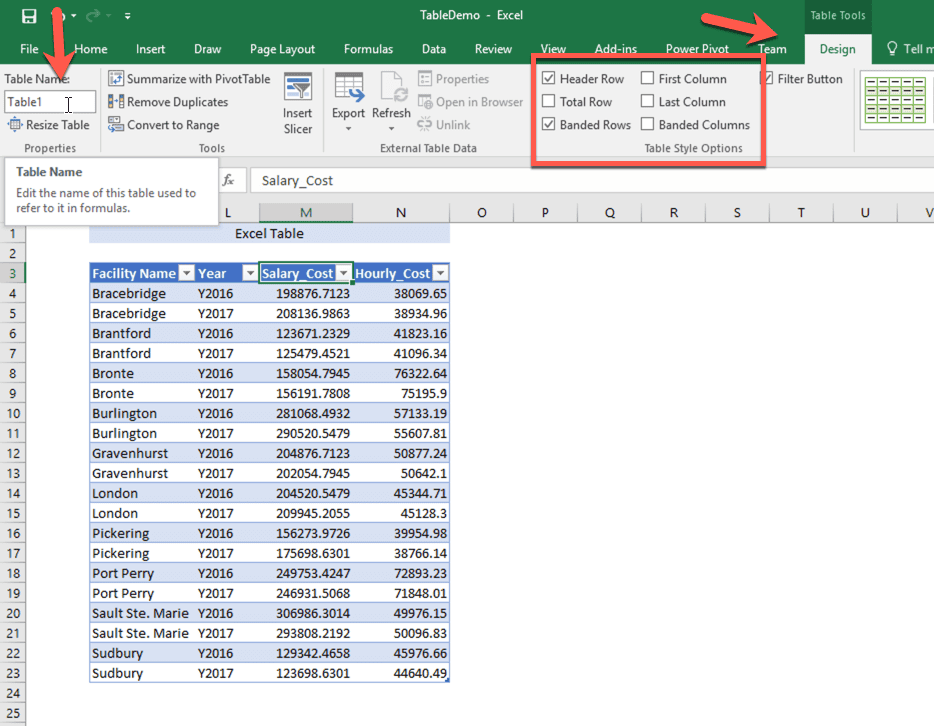Disable Banded Rows
Image resolution: width=934 pixels, height=726 pixels.
click(547, 124)
